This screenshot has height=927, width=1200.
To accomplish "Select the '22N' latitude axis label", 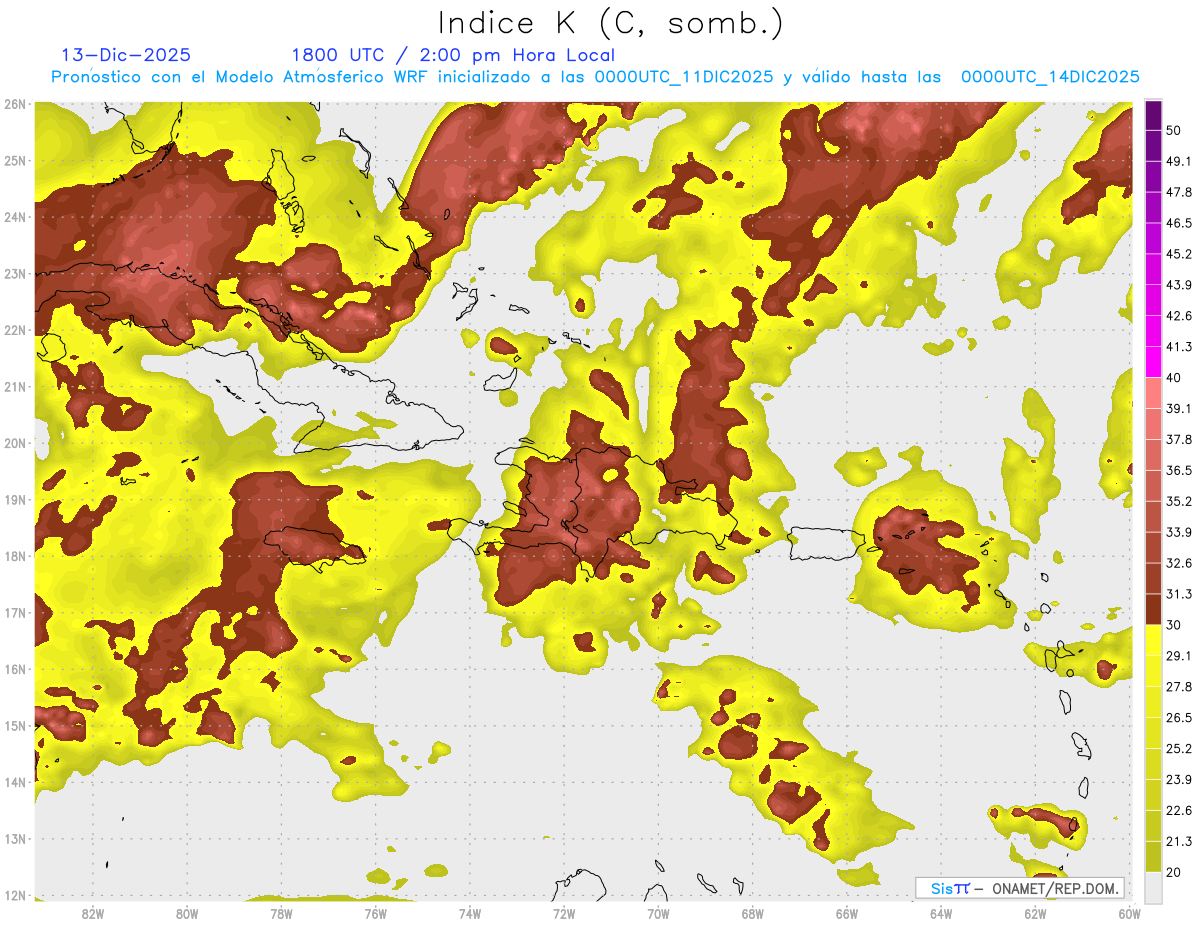I will [x=15, y=330].
